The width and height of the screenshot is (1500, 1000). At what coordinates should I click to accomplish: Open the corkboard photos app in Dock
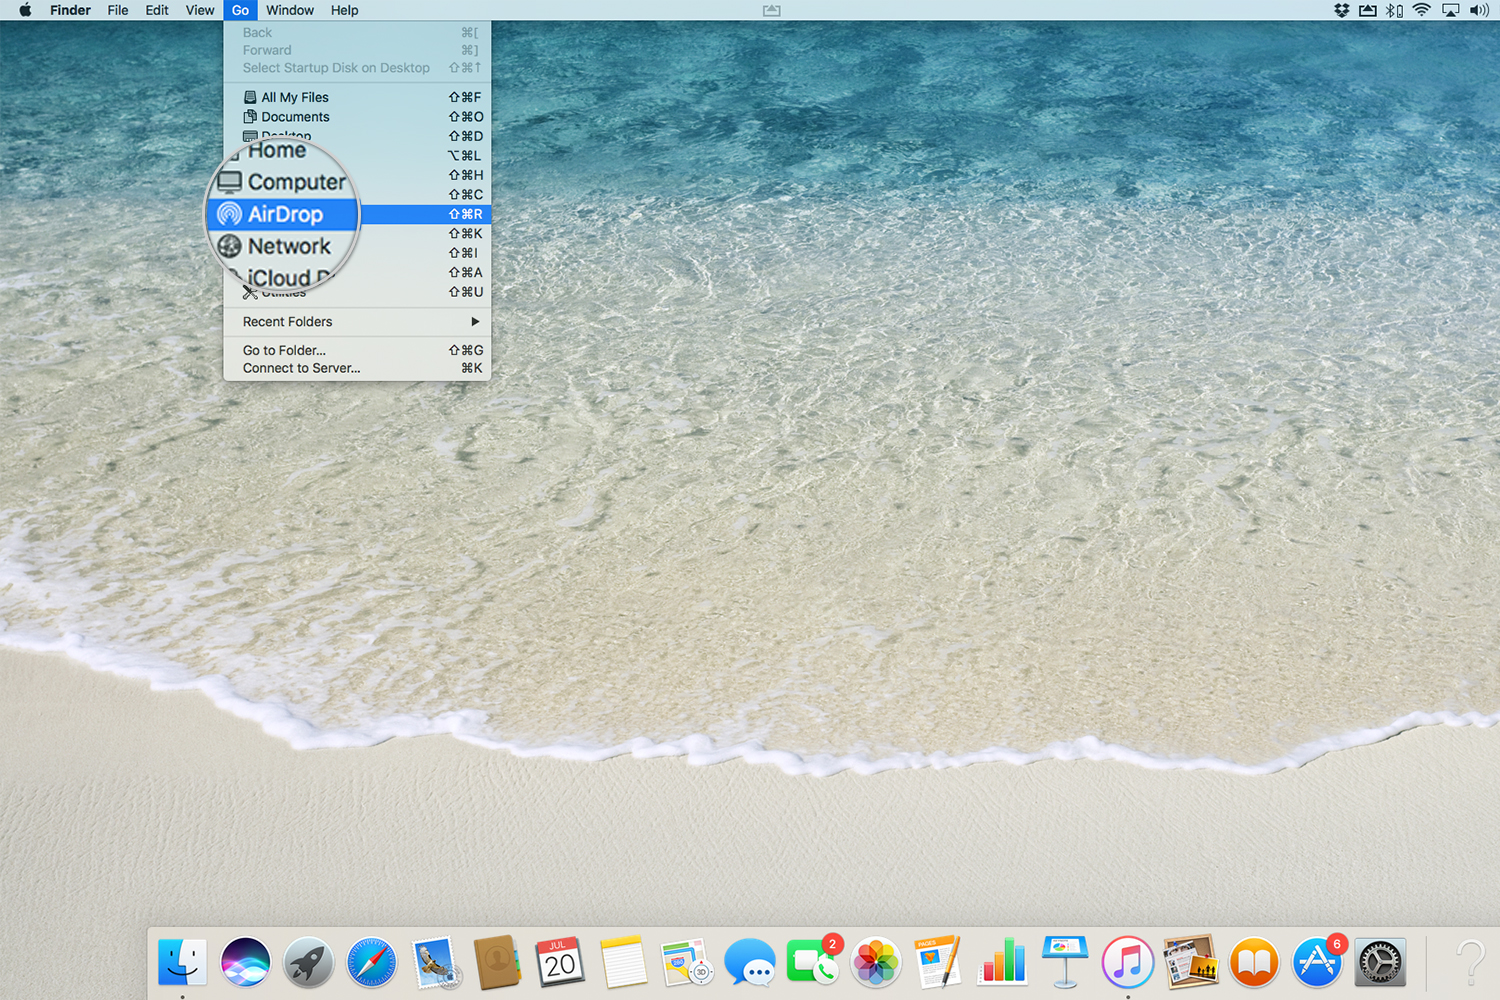click(1190, 963)
